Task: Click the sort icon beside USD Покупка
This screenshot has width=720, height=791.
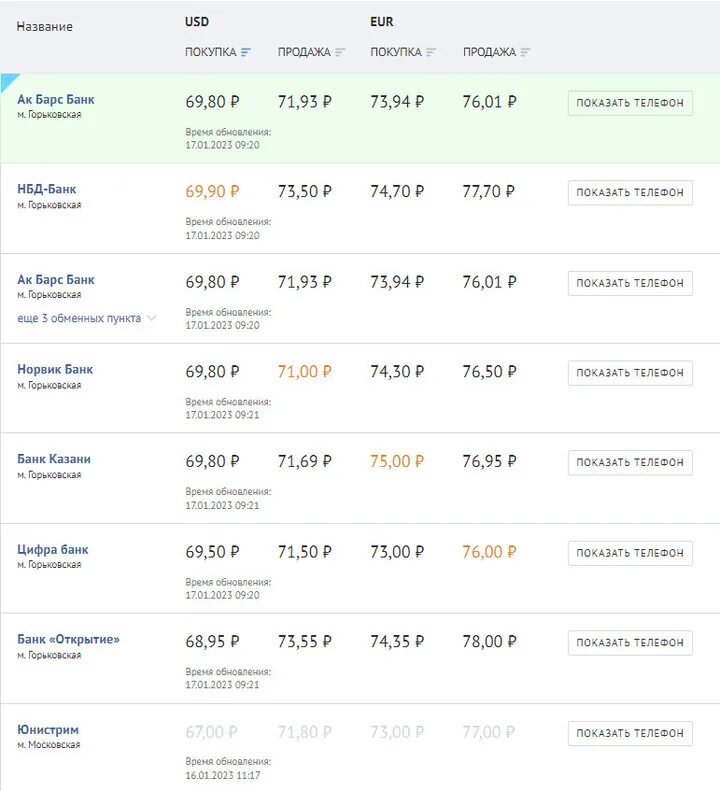Action: point(246,52)
